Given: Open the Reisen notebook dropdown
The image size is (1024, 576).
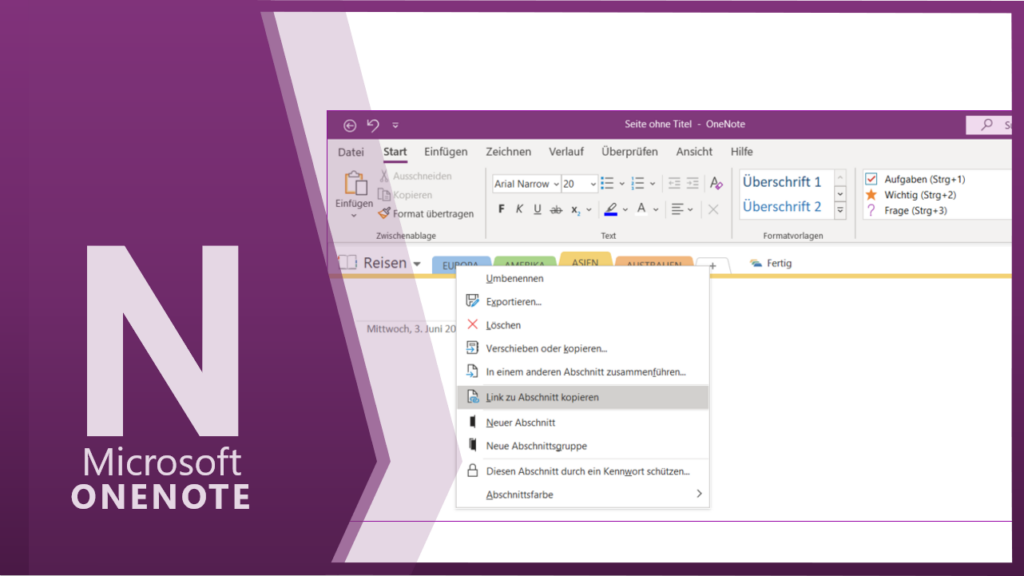Looking at the screenshot, I should (417, 264).
